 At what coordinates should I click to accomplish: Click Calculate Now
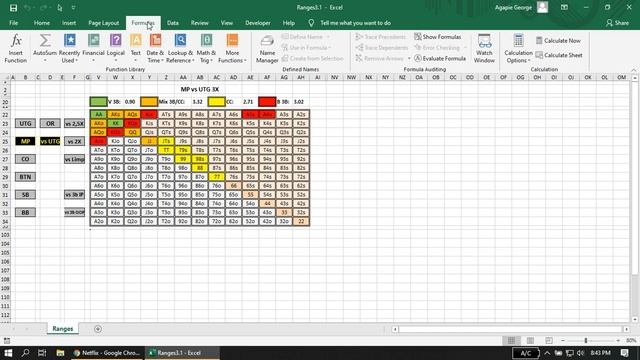pos(558,40)
